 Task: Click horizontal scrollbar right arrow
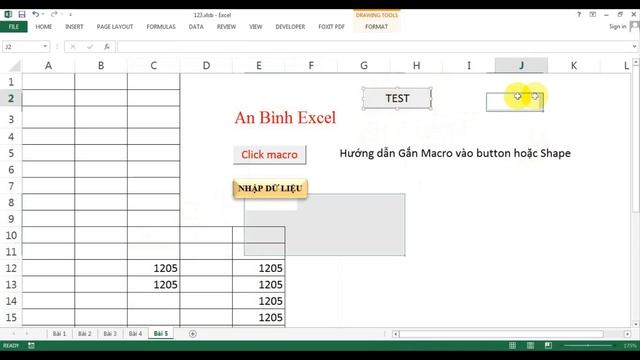[627, 334]
